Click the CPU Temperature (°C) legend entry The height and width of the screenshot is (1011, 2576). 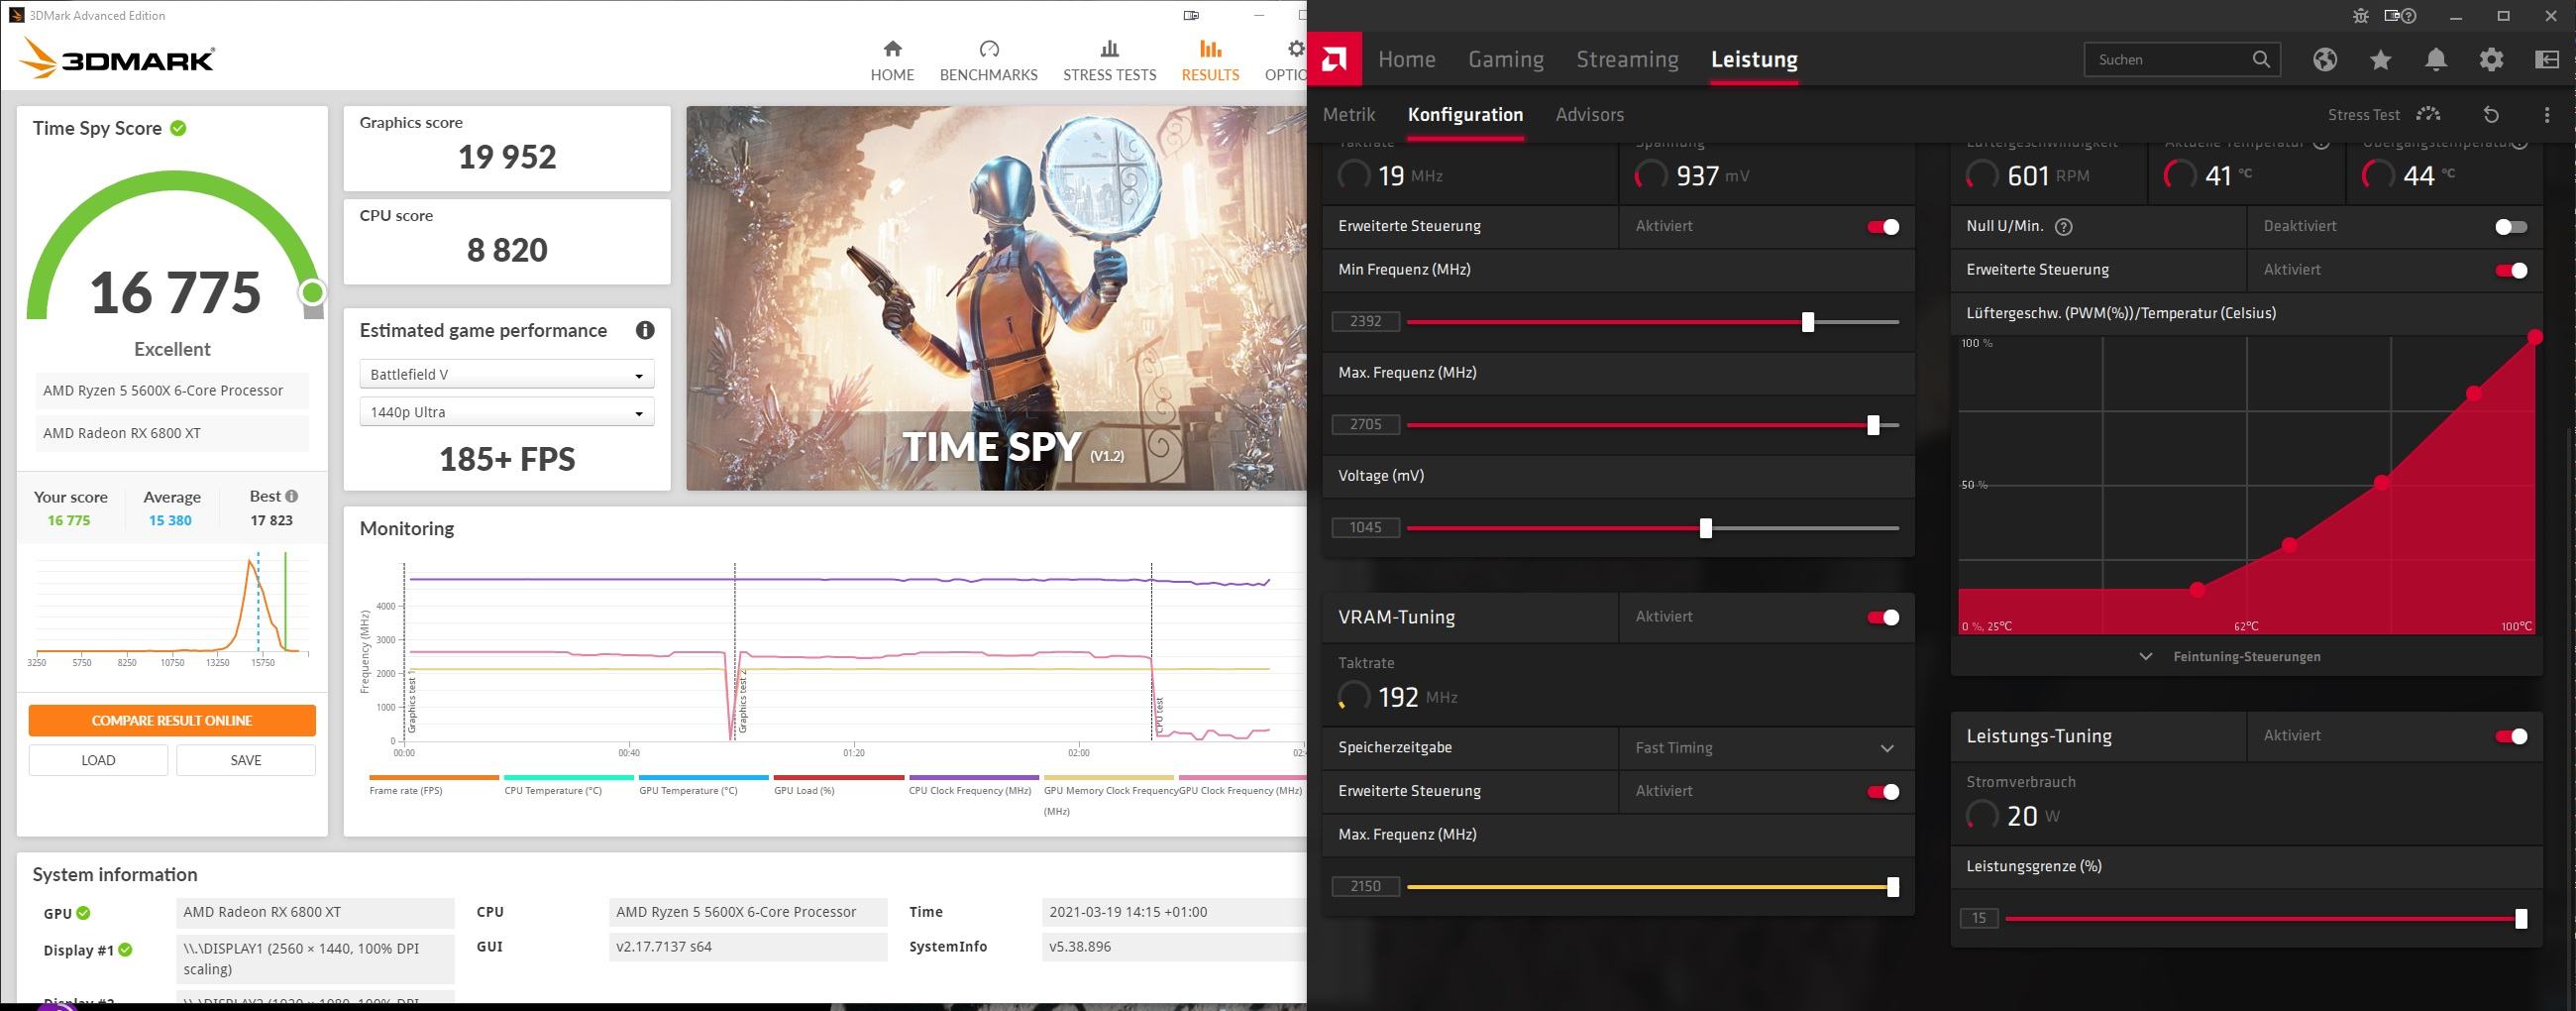click(x=568, y=785)
